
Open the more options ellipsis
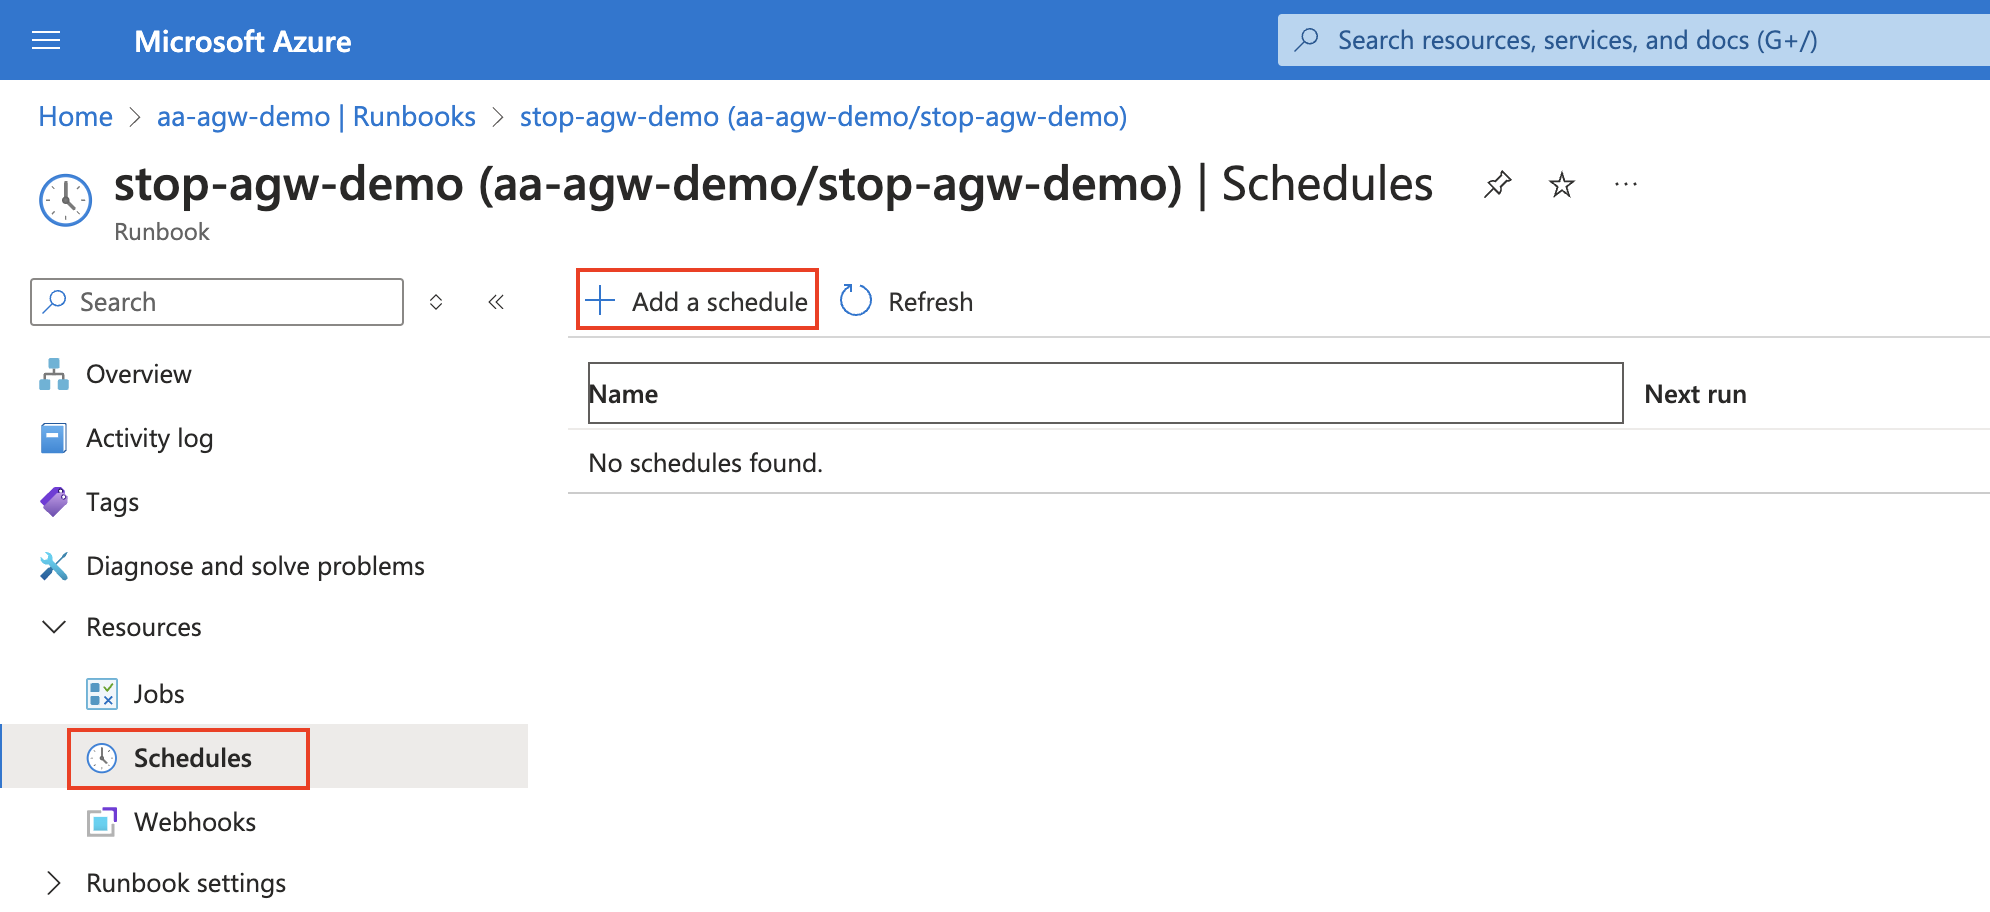[1626, 184]
